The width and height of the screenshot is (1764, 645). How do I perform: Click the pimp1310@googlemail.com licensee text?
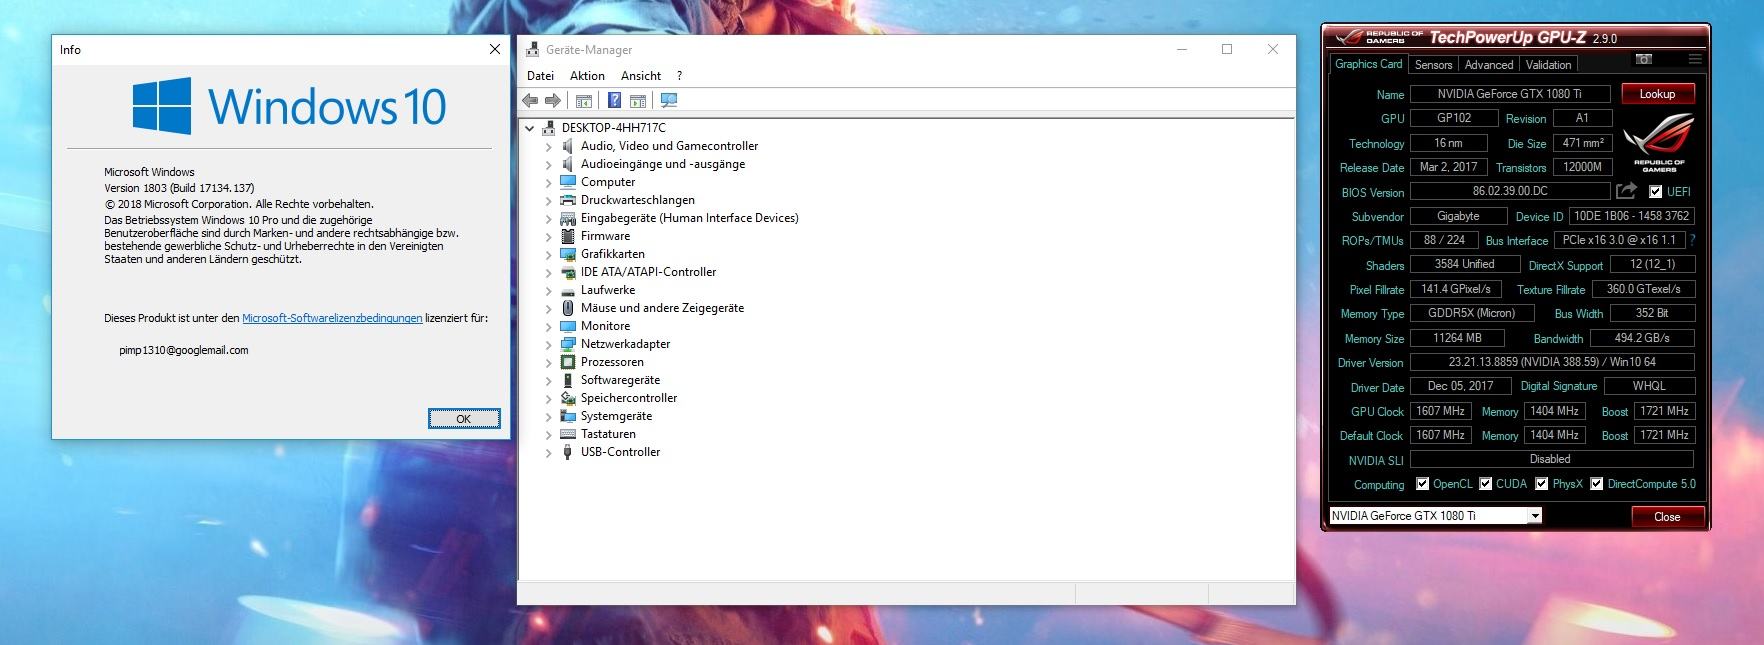(x=184, y=351)
